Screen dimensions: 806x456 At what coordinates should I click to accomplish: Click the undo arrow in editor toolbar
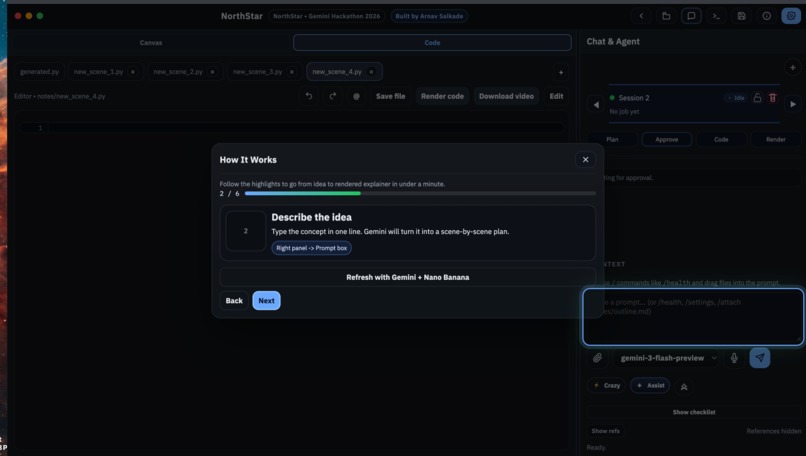coord(309,96)
